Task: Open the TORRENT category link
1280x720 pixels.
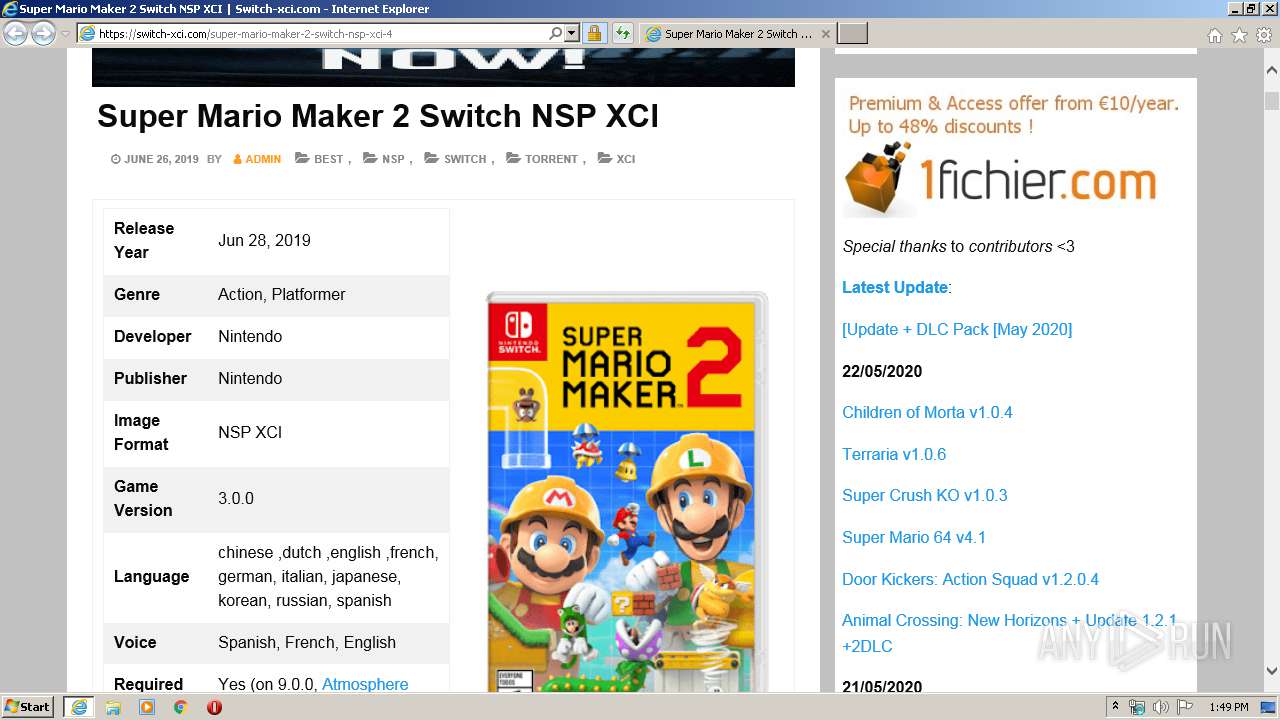Action: tap(551, 159)
